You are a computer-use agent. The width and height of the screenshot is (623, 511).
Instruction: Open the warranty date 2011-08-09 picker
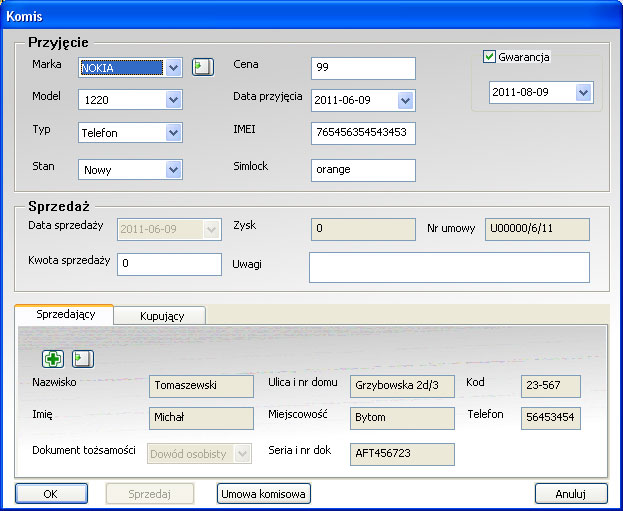tap(584, 93)
